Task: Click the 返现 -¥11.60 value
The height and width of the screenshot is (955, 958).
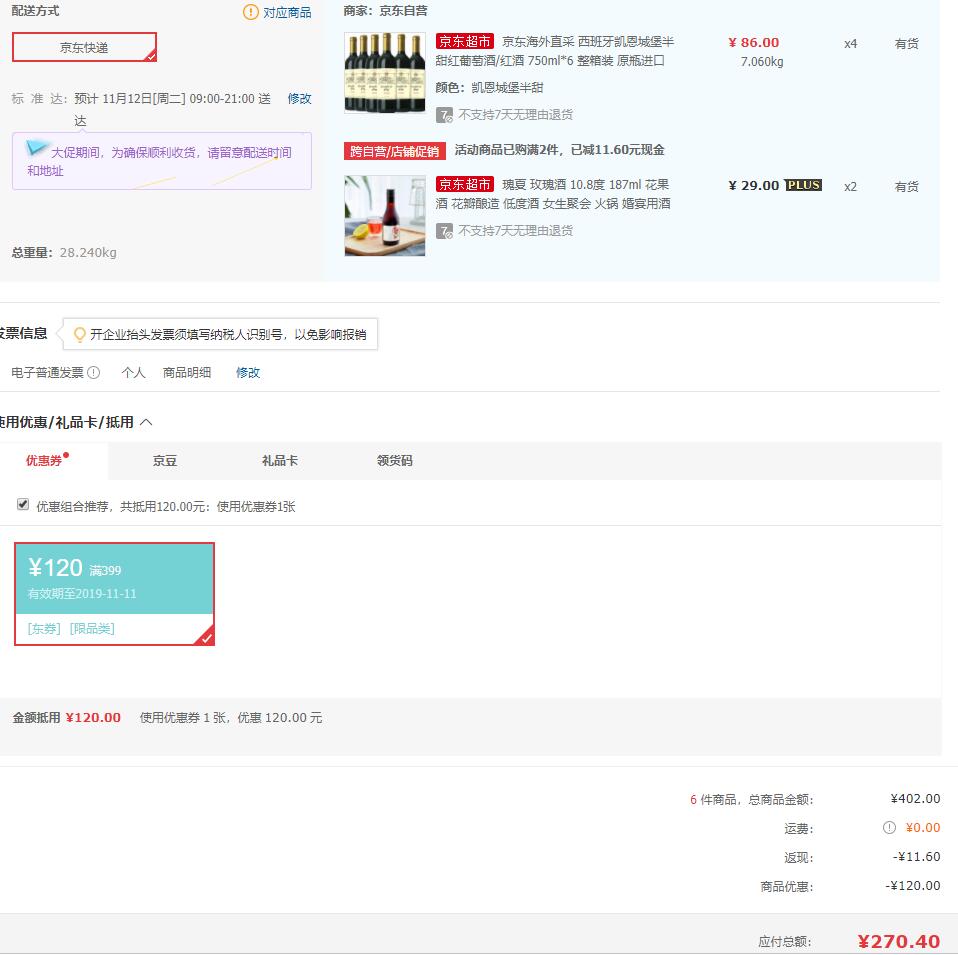Action: pos(916,857)
